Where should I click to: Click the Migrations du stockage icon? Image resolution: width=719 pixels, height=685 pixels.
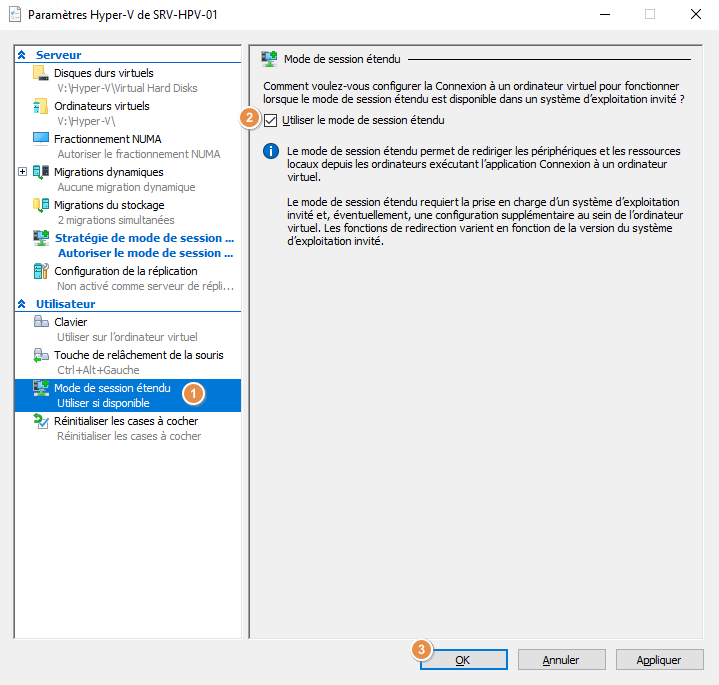41,205
